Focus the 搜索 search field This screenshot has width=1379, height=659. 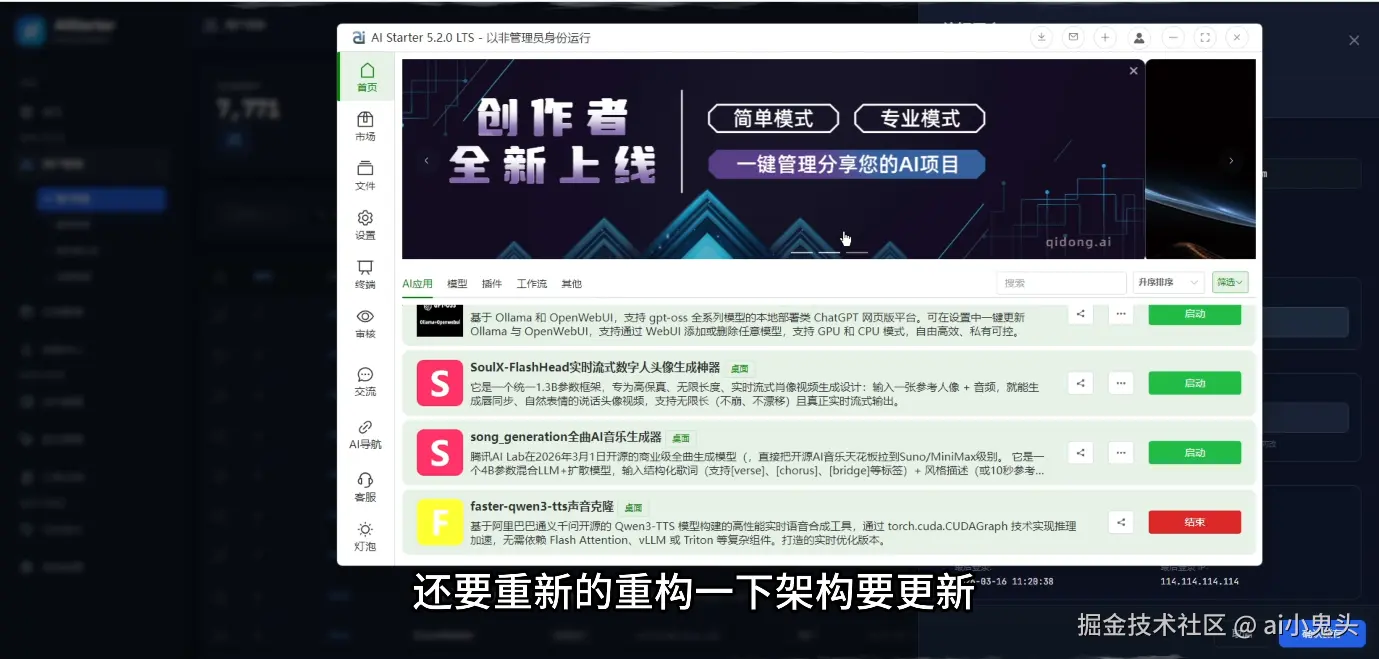pos(1061,283)
